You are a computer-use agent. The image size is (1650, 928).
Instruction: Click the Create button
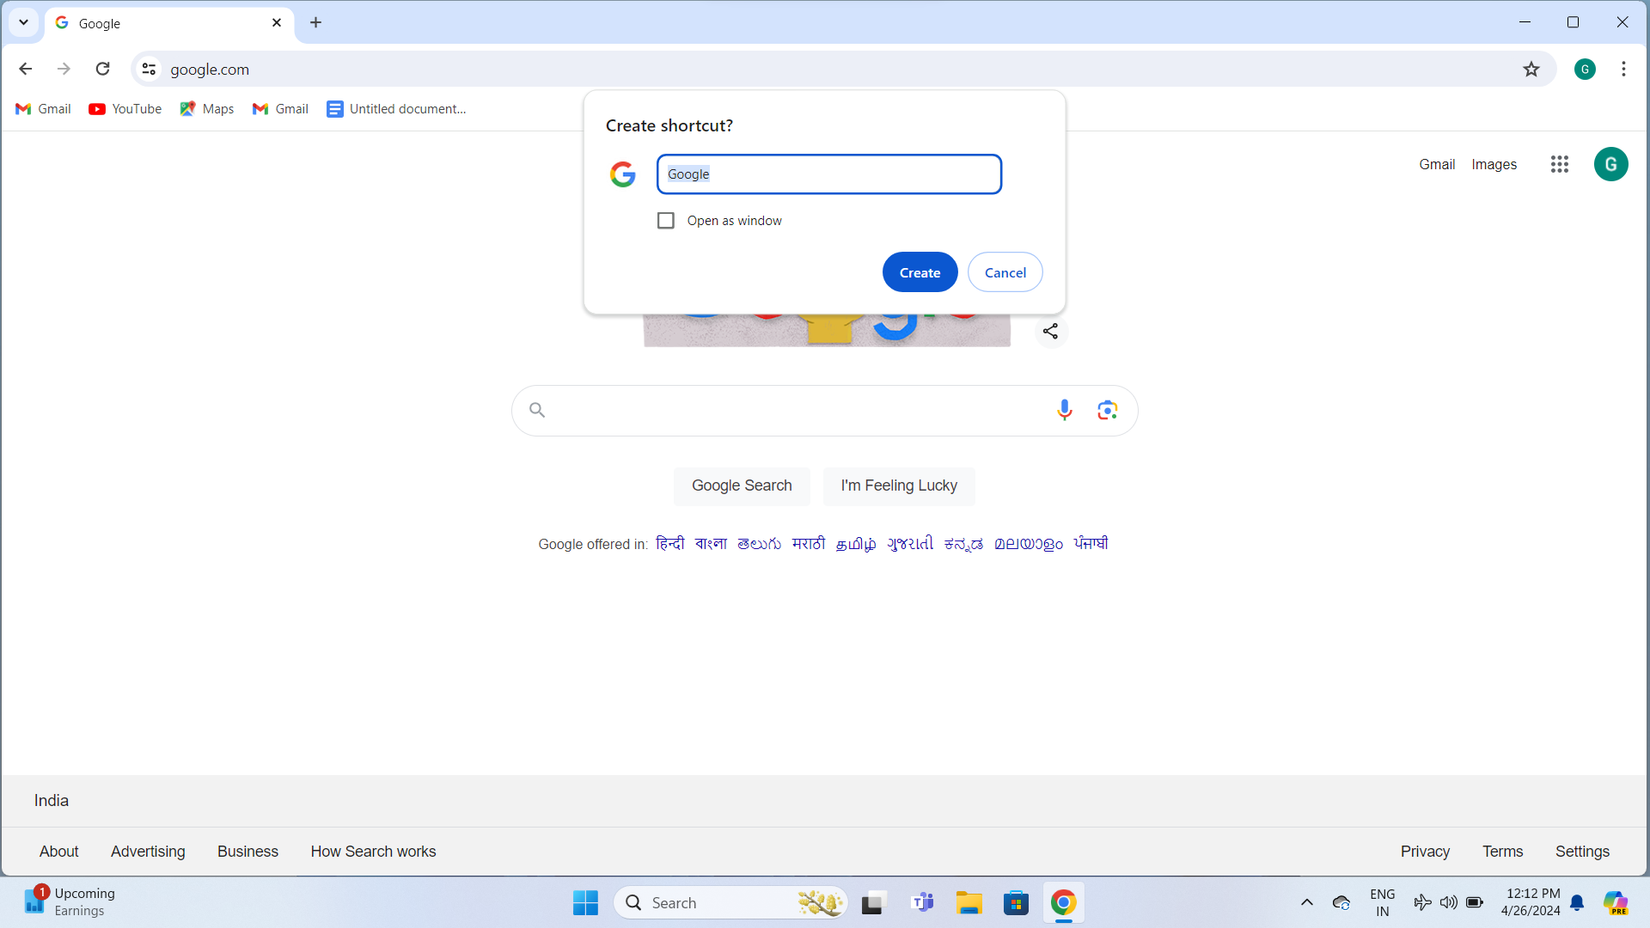click(x=919, y=272)
